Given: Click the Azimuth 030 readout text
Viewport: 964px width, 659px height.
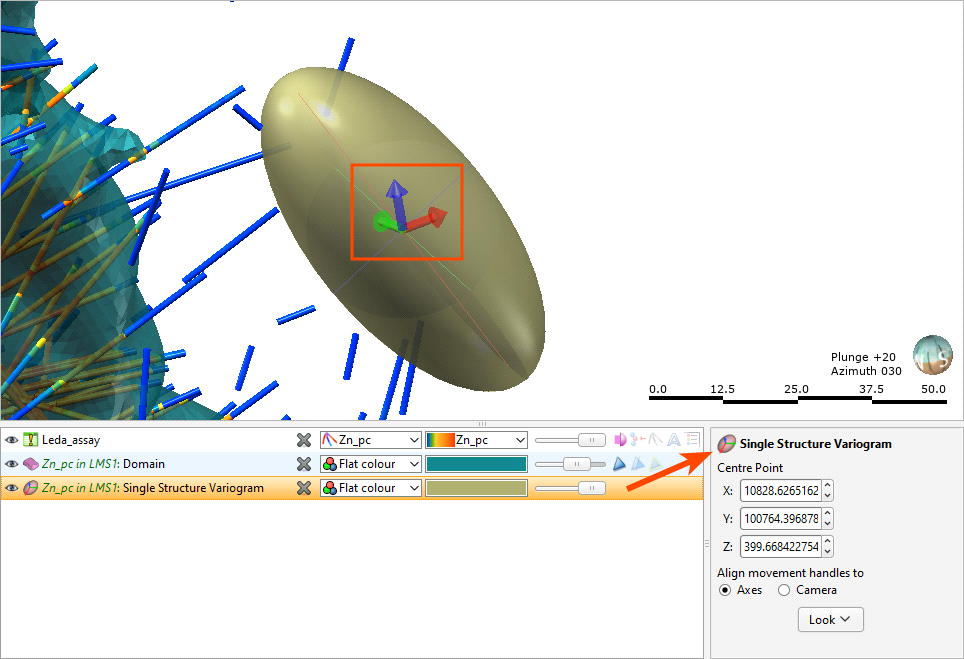Looking at the screenshot, I should 866,371.
